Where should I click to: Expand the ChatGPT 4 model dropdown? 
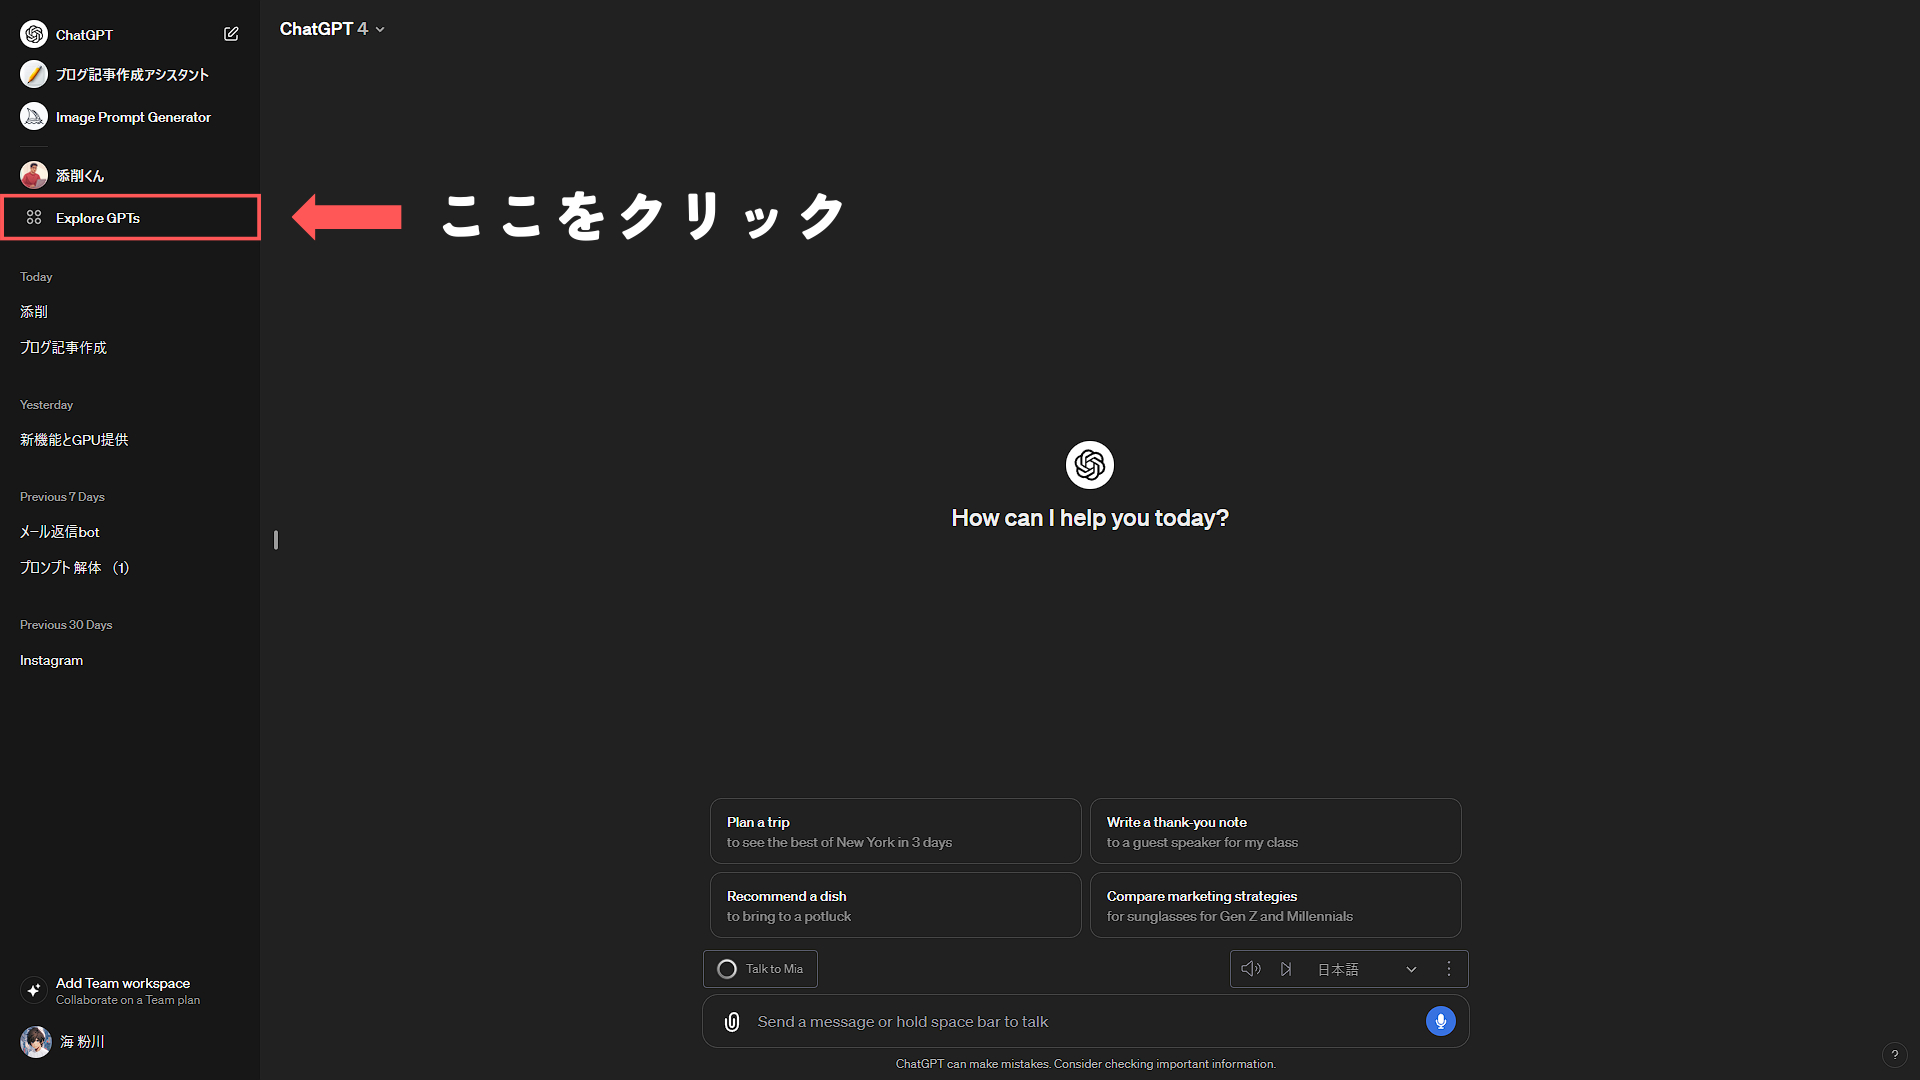332,29
